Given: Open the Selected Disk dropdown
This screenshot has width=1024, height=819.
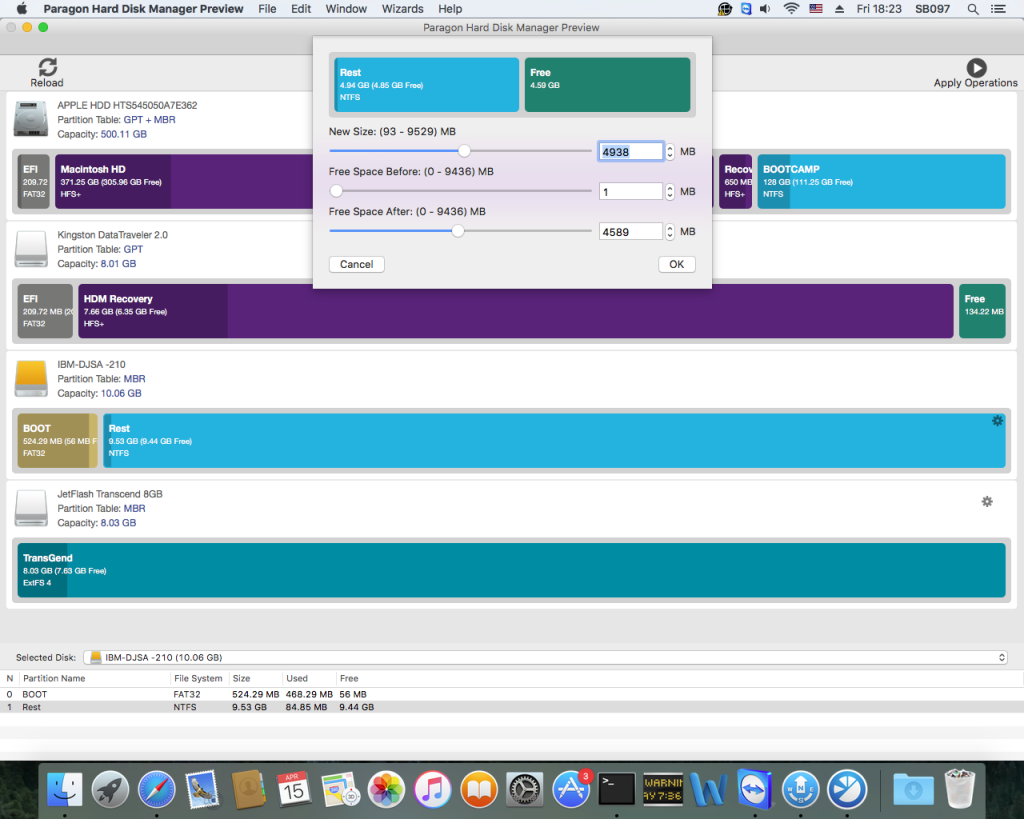Looking at the screenshot, I should 545,658.
